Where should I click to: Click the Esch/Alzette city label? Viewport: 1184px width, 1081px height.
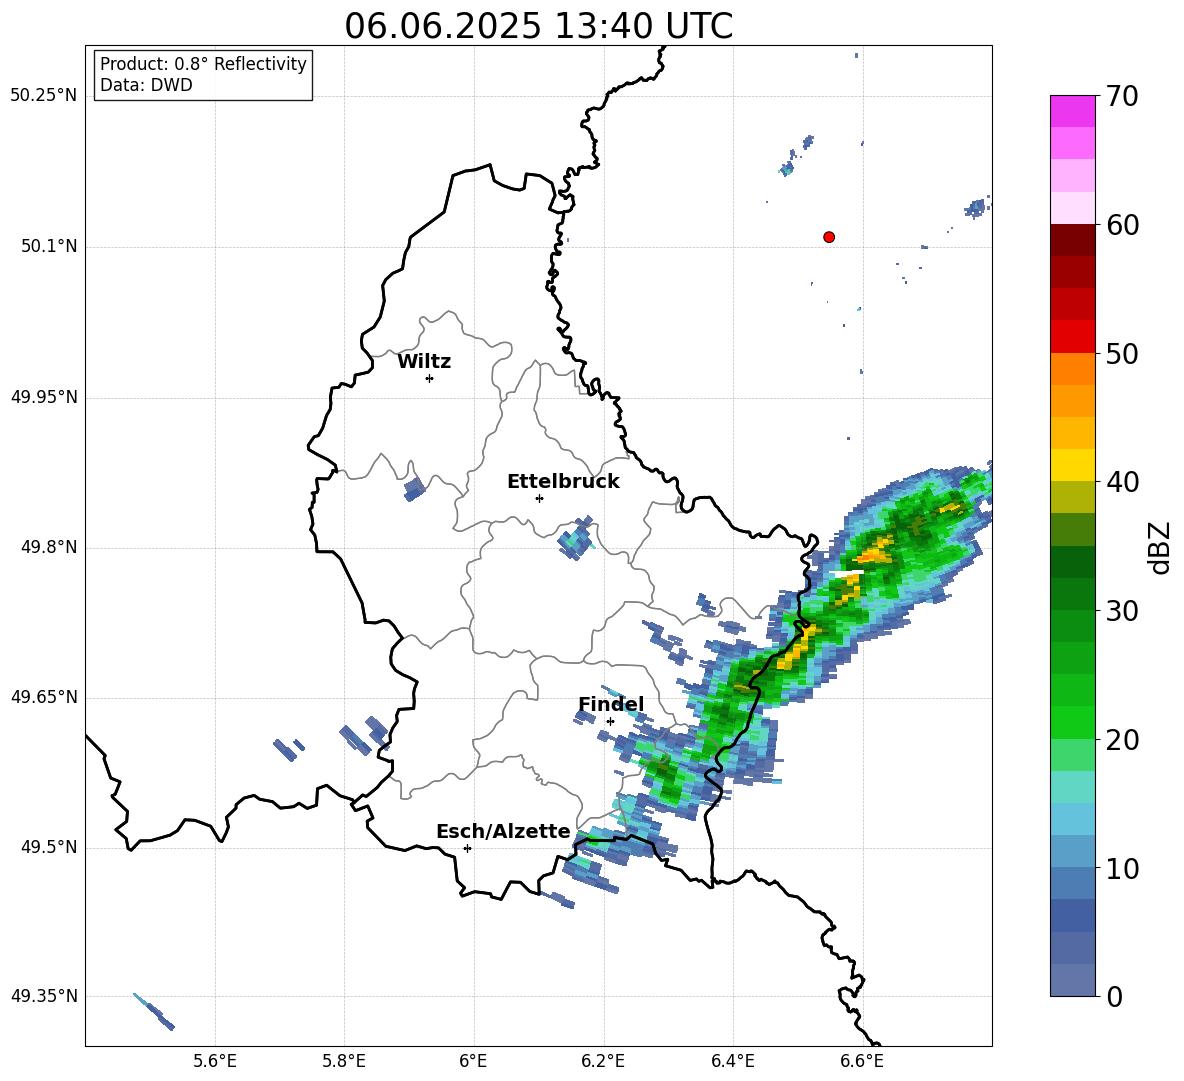click(504, 832)
